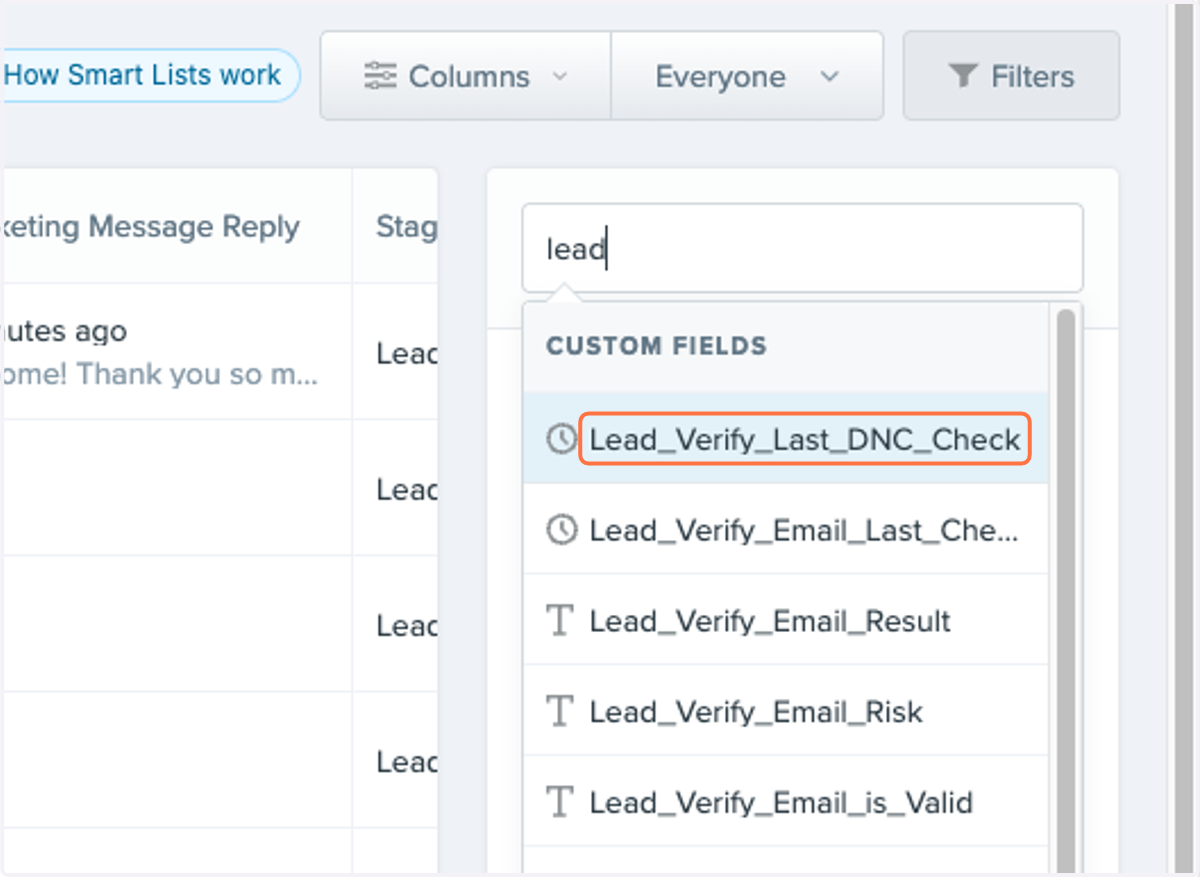
Task: Select Lead_Verify_Email_is_Valid field
Action: pyautogui.click(x=786, y=802)
